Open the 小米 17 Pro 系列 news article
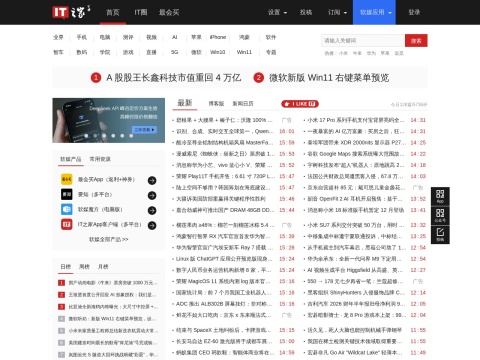The image size is (480, 360). tap(355, 120)
